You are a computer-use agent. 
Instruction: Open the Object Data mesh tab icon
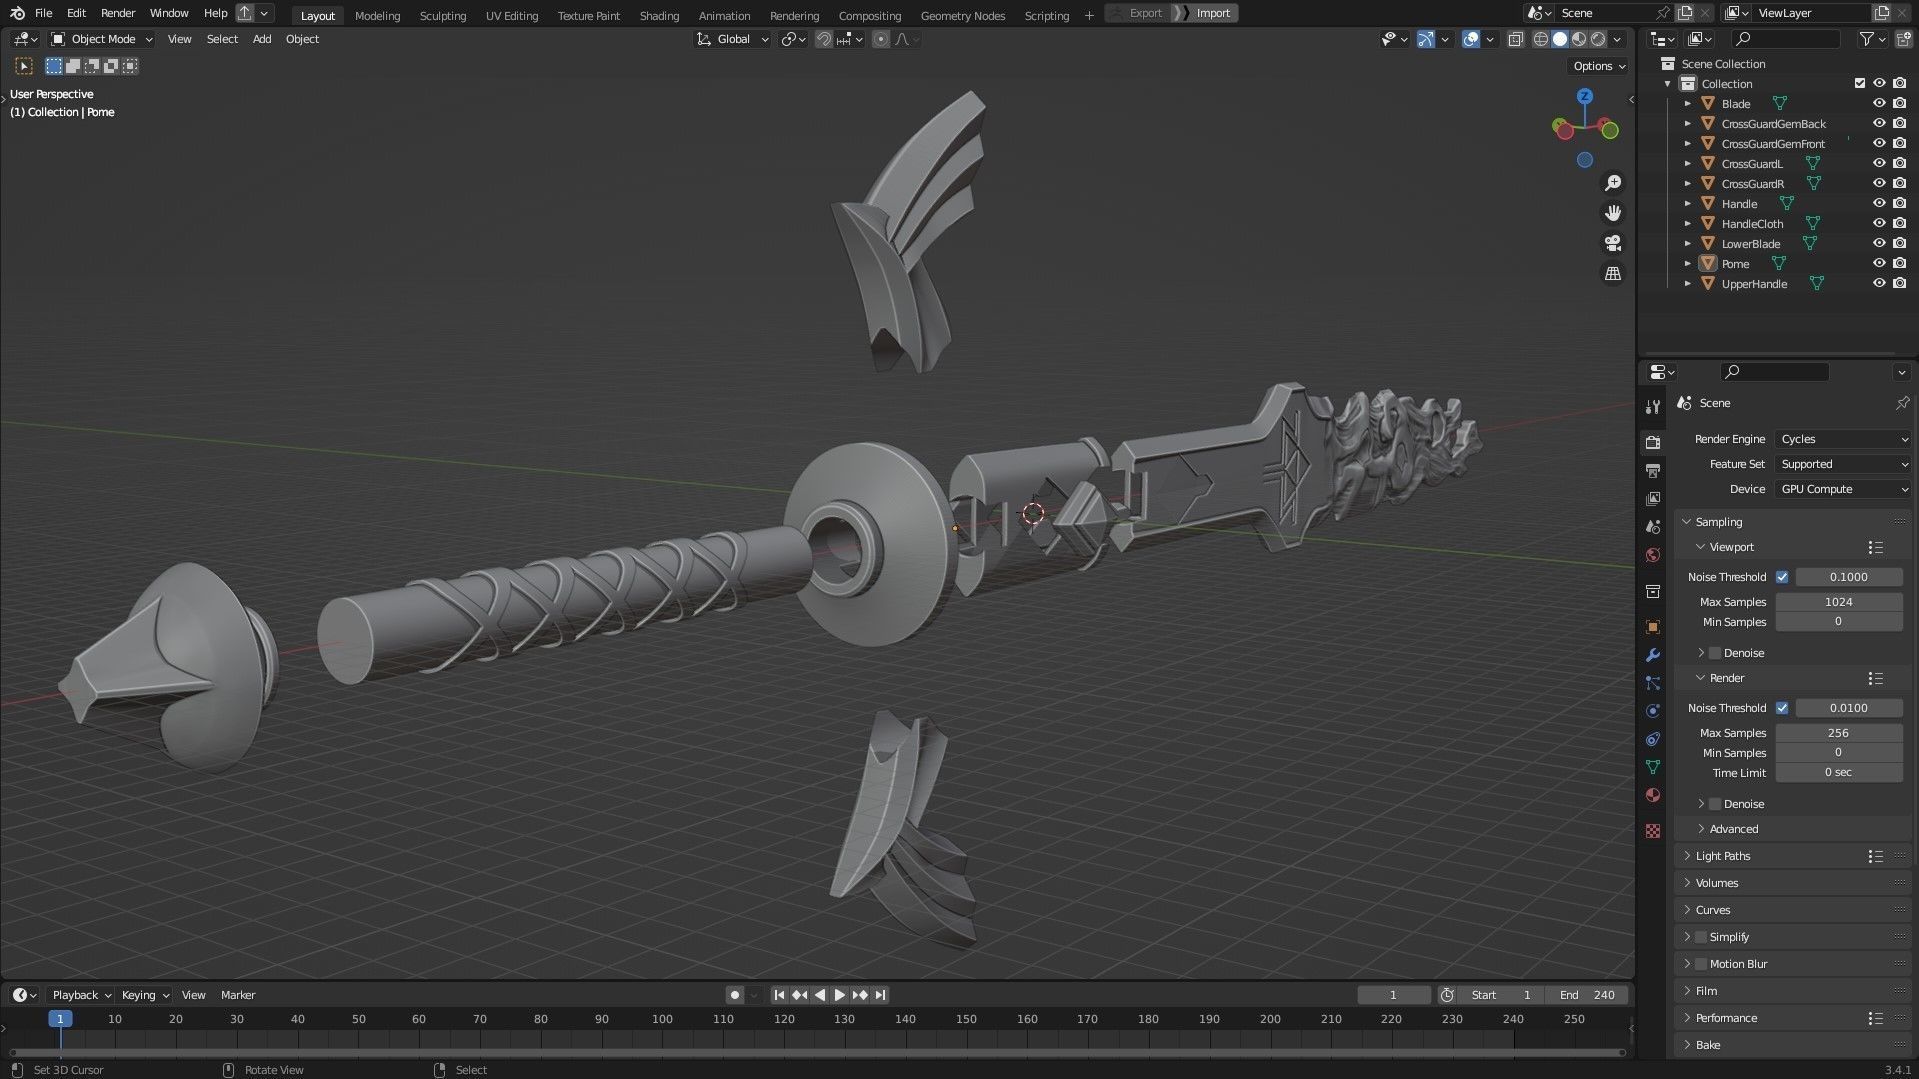click(1653, 767)
